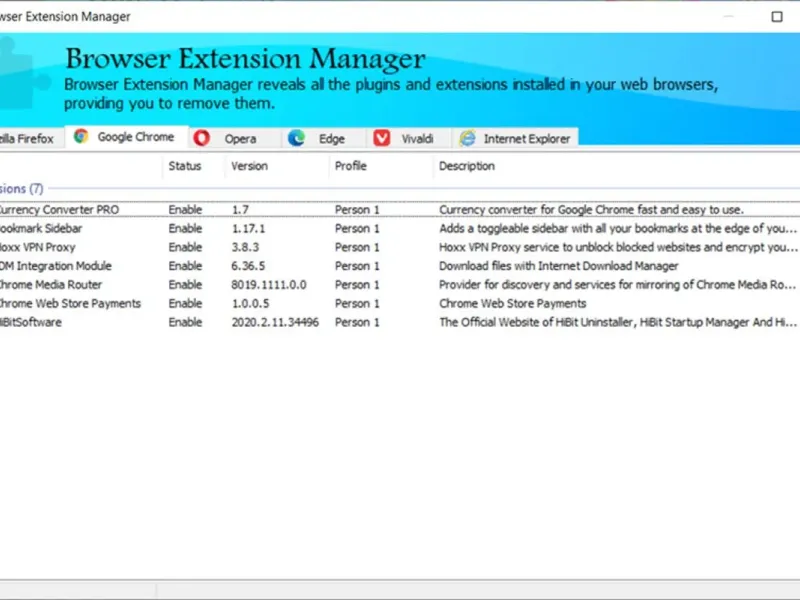Click the Edge browser logo icon
Image resolution: width=800 pixels, height=600 pixels.
(296, 138)
